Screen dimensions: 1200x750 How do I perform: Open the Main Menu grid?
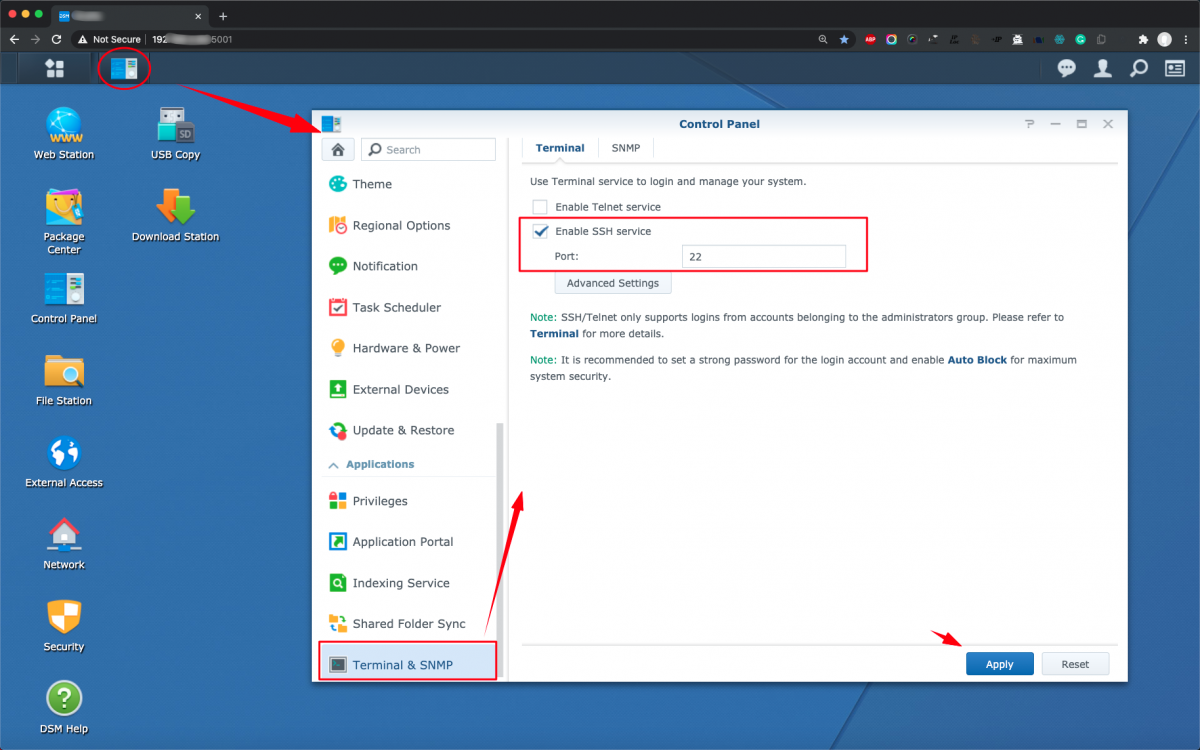click(55, 68)
